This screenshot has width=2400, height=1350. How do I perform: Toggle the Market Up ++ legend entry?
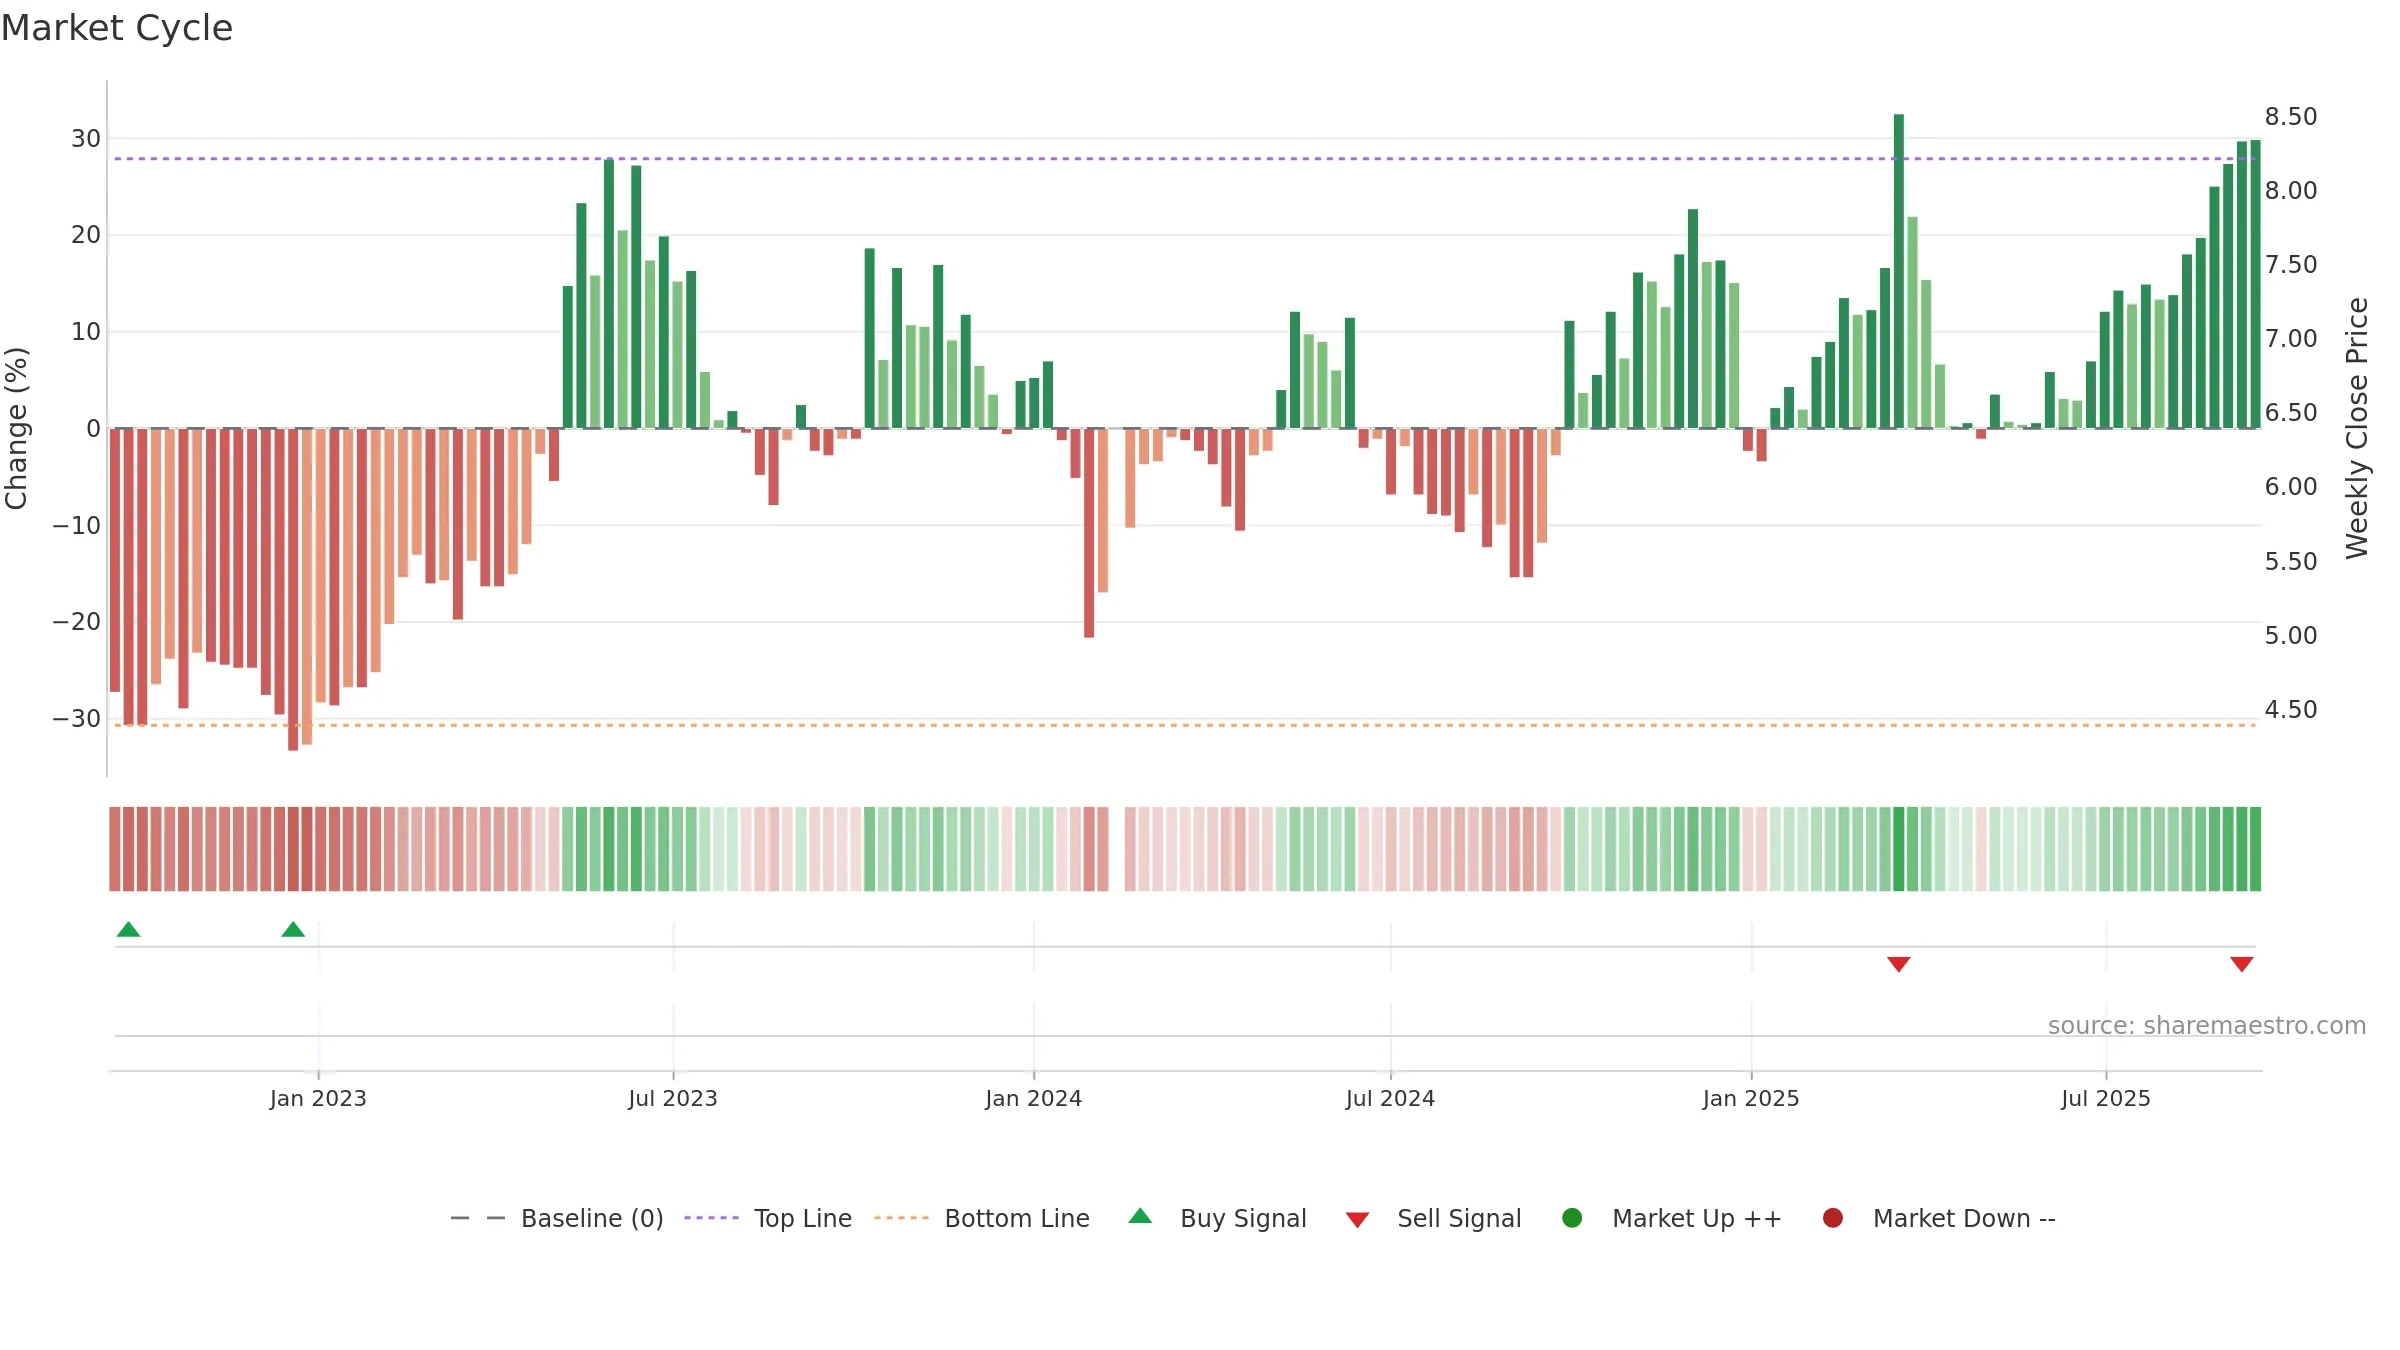[x=1671, y=1218]
